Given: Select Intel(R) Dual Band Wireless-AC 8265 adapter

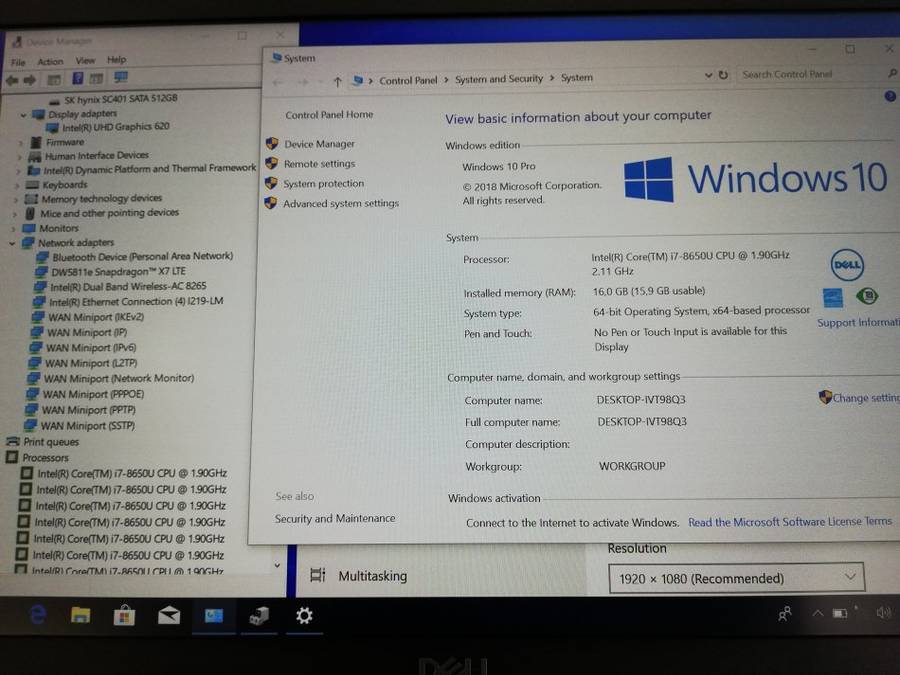Looking at the screenshot, I should pyautogui.click(x=128, y=286).
